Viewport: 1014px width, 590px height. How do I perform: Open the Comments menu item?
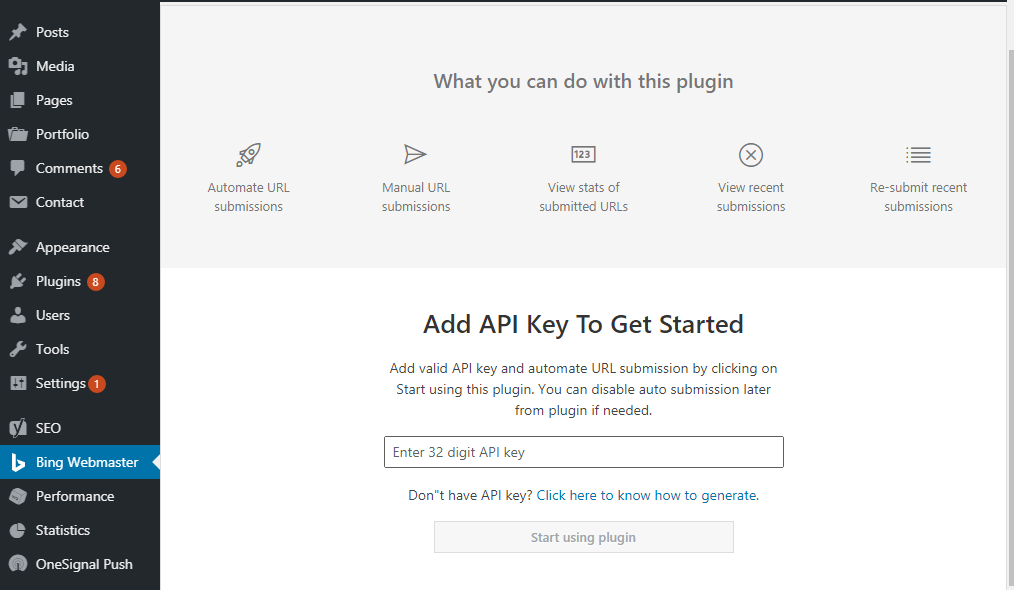click(69, 168)
